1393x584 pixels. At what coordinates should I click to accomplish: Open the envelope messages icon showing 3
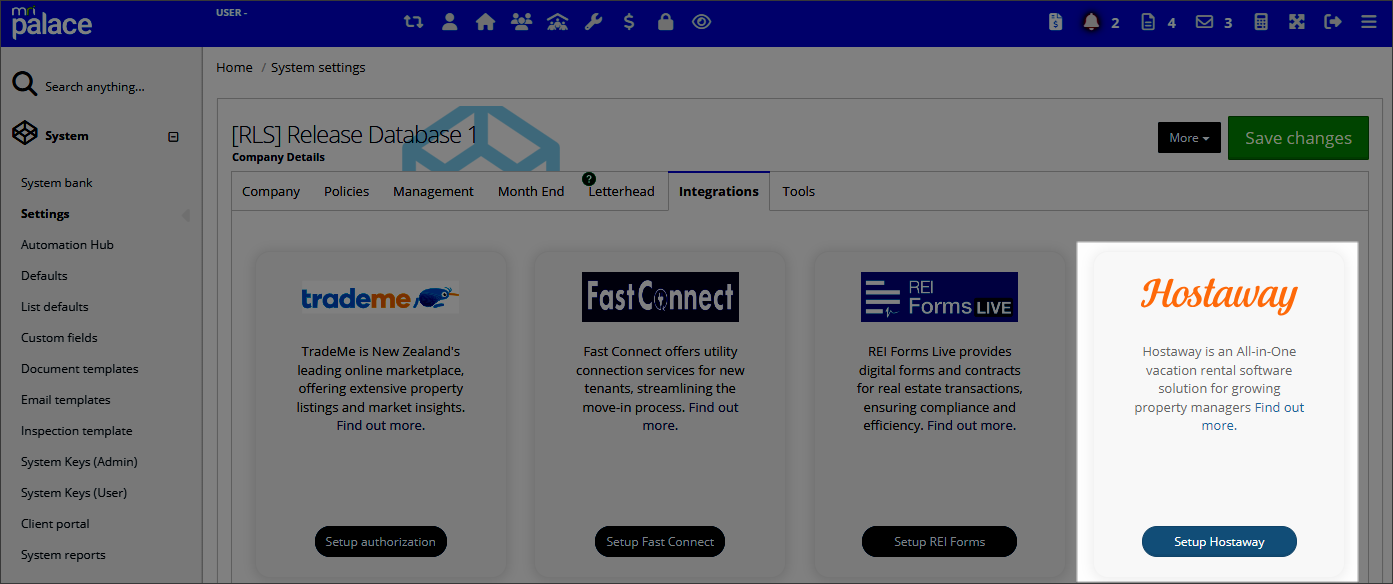coord(1205,21)
